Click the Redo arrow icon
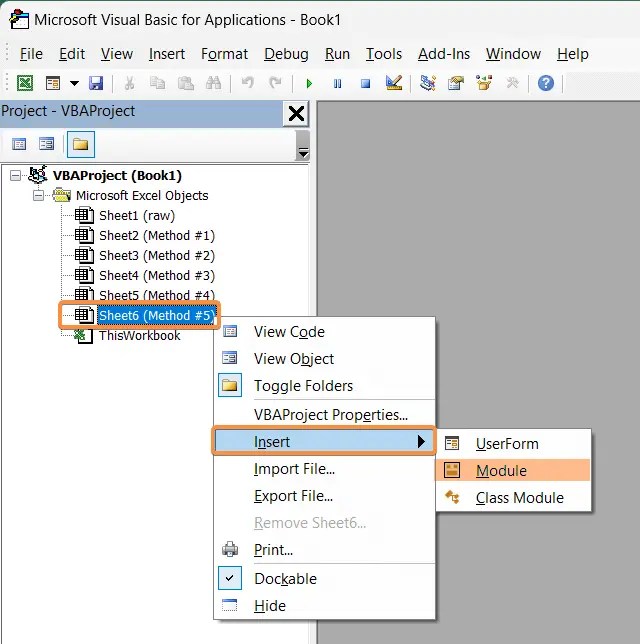 point(275,83)
